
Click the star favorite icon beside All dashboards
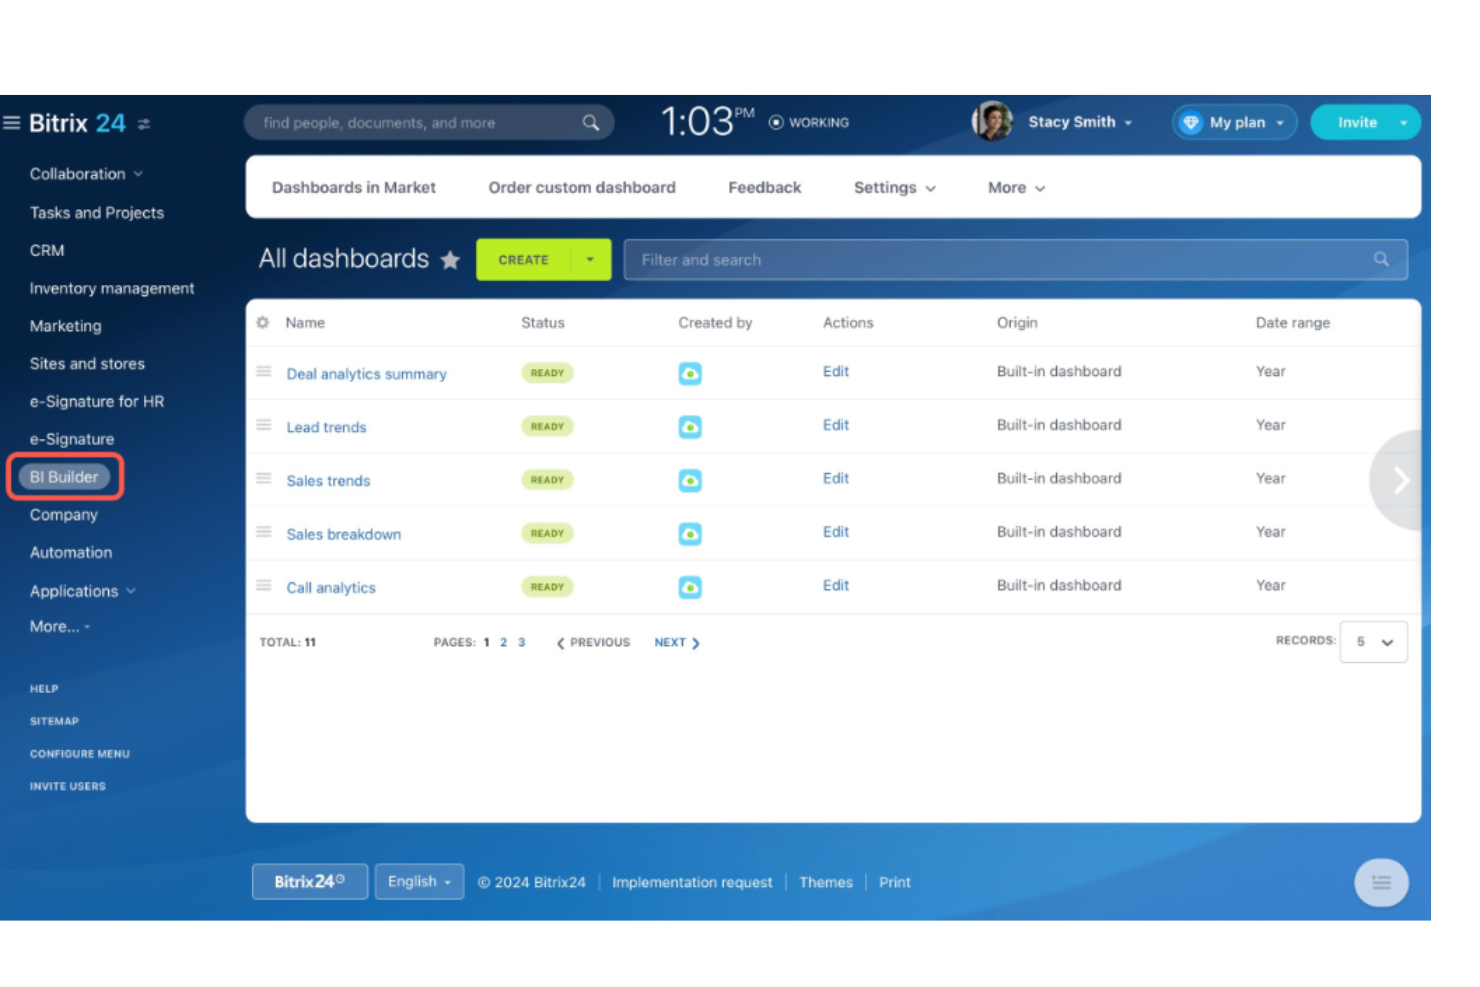click(451, 260)
